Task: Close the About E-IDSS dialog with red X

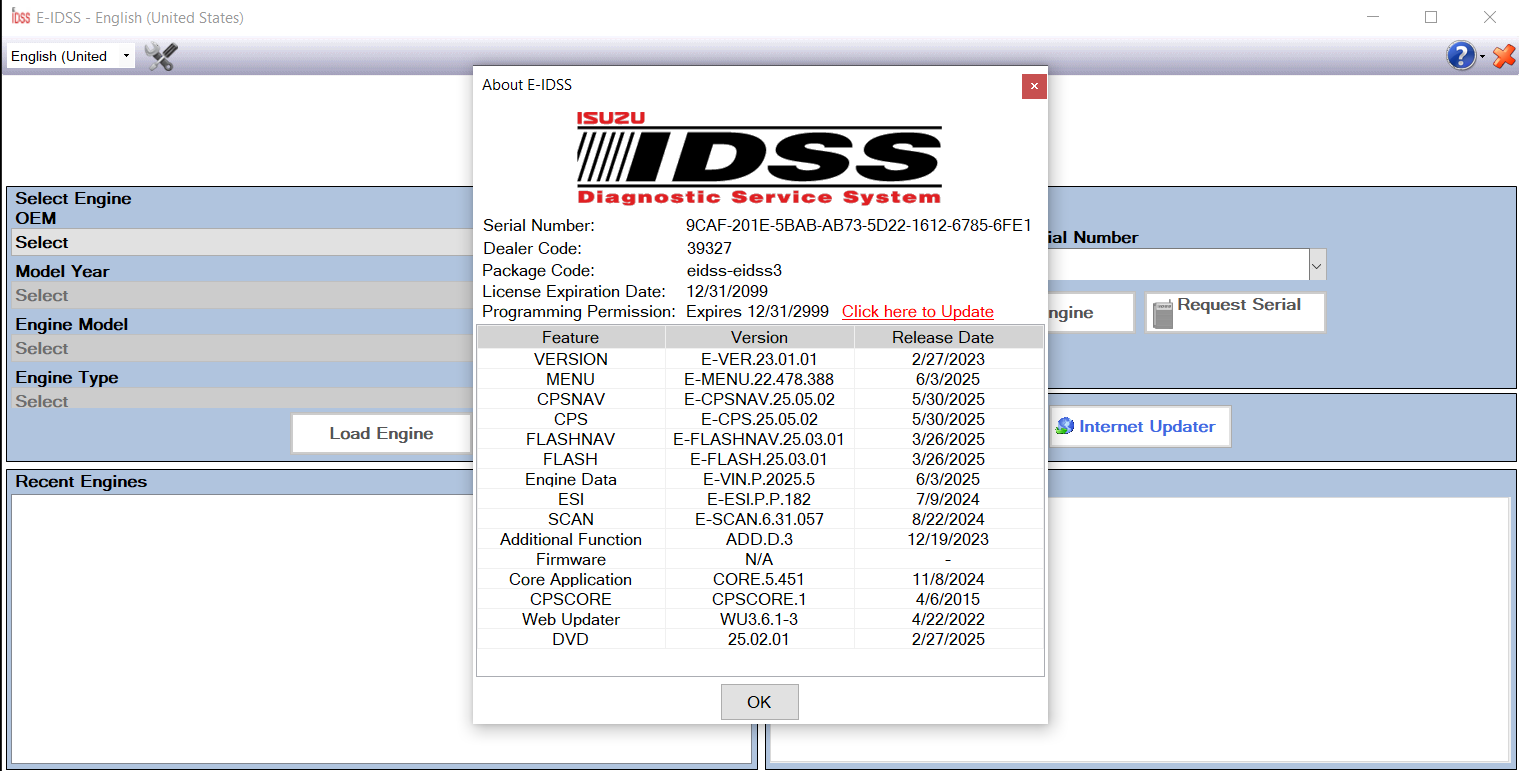Action: point(1034,86)
